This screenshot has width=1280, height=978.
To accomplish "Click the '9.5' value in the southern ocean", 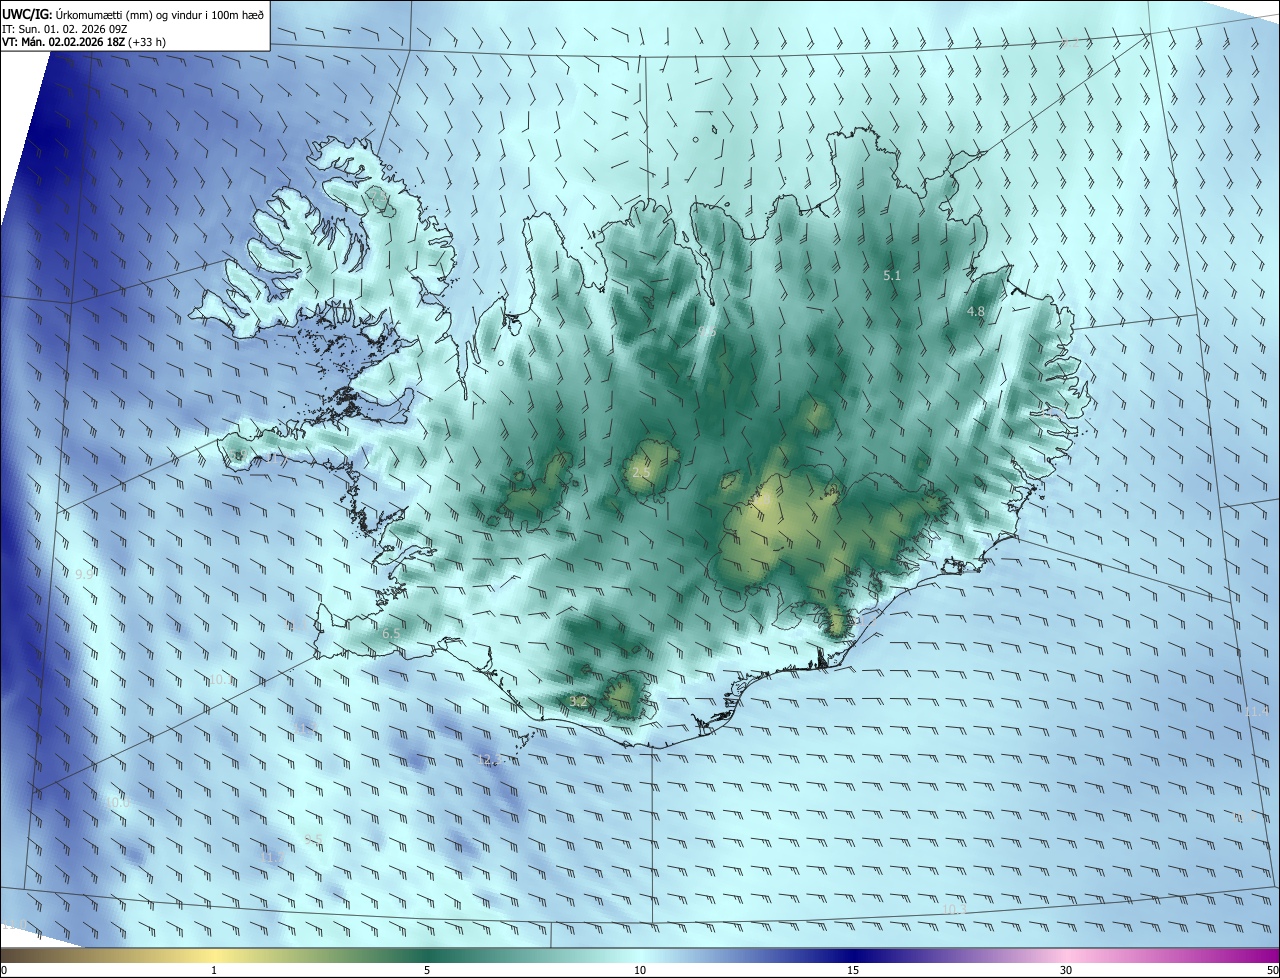I will pos(314,840).
